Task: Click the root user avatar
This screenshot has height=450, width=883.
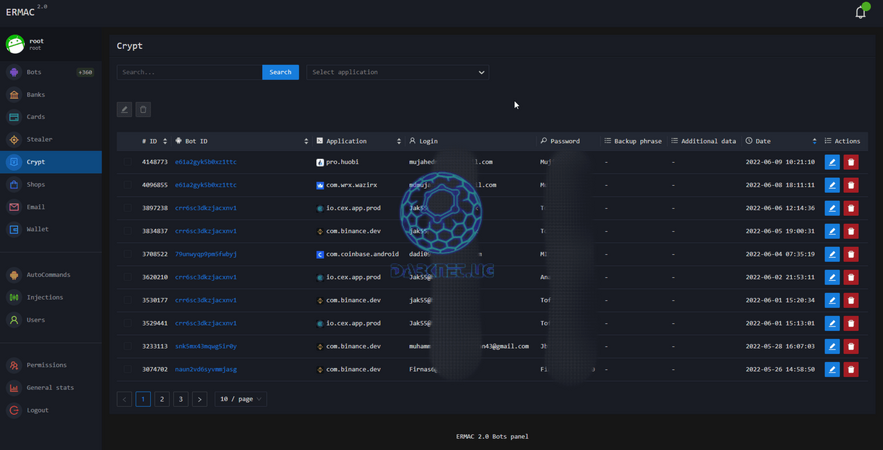Action: pyautogui.click(x=15, y=44)
